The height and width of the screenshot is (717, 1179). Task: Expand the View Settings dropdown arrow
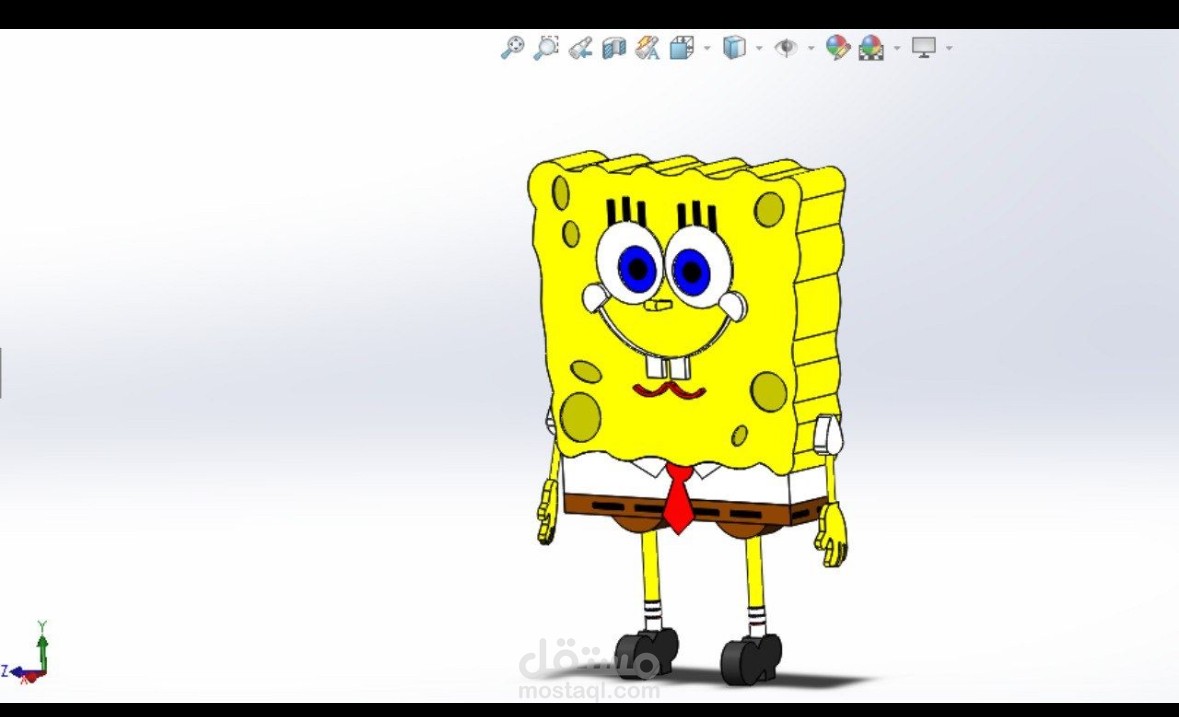click(949, 48)
